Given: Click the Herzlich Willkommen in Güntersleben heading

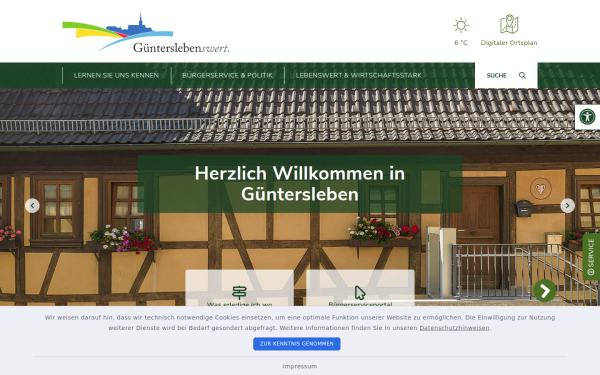Looking at the screenshot, I should coord(300,184).
